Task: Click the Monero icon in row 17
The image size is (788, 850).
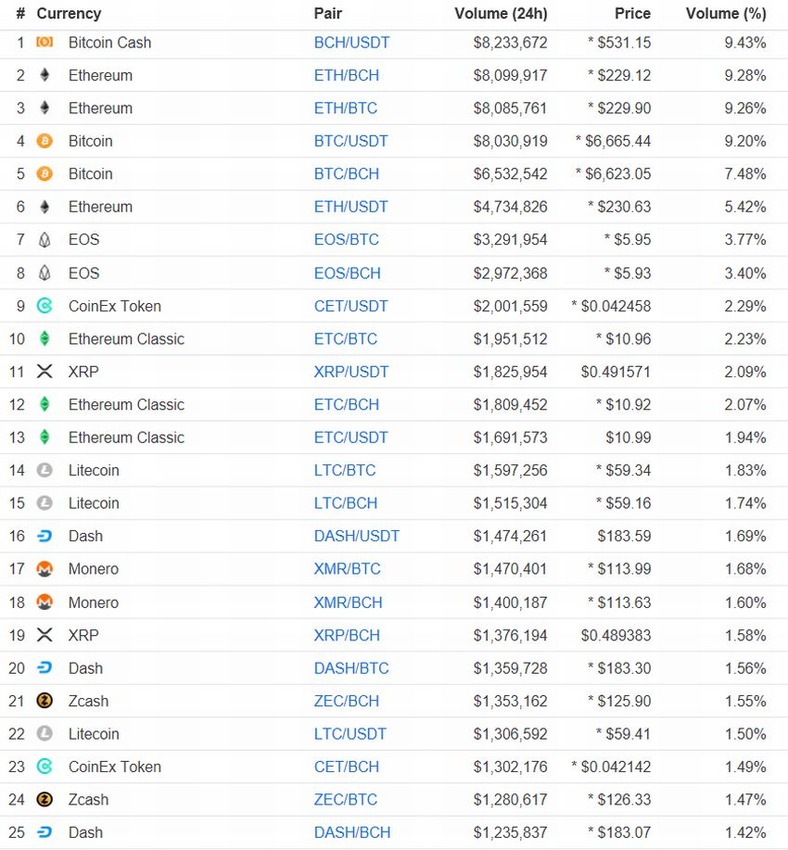Action: [44, 569]
